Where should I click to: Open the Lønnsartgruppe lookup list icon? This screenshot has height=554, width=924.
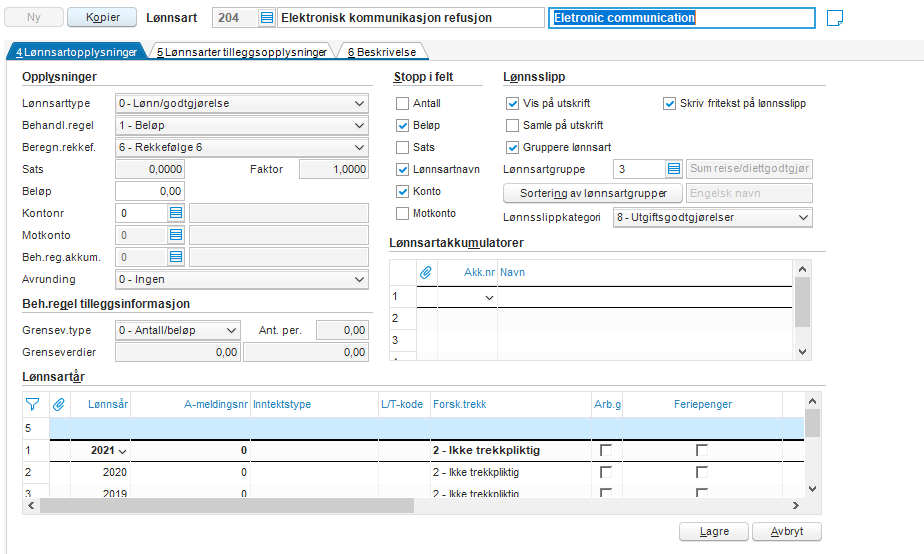[674, 169]
